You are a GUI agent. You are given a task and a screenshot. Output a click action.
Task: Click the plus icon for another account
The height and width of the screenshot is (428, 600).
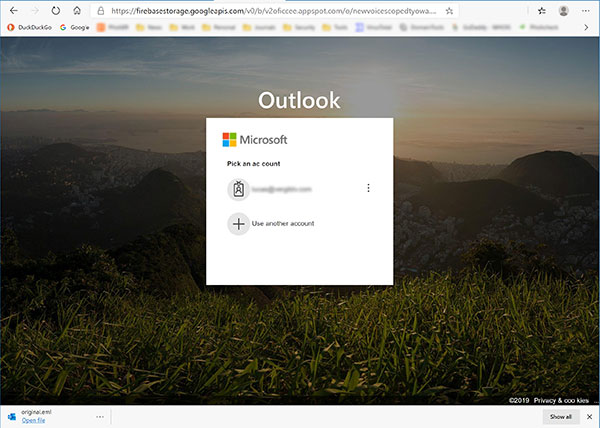pyautogui.click(x=238, y=224)
